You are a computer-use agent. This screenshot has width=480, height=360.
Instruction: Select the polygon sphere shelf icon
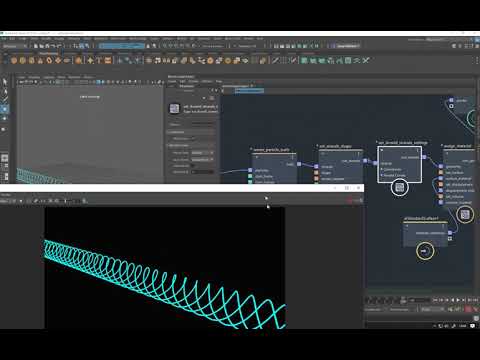[14, 60]
